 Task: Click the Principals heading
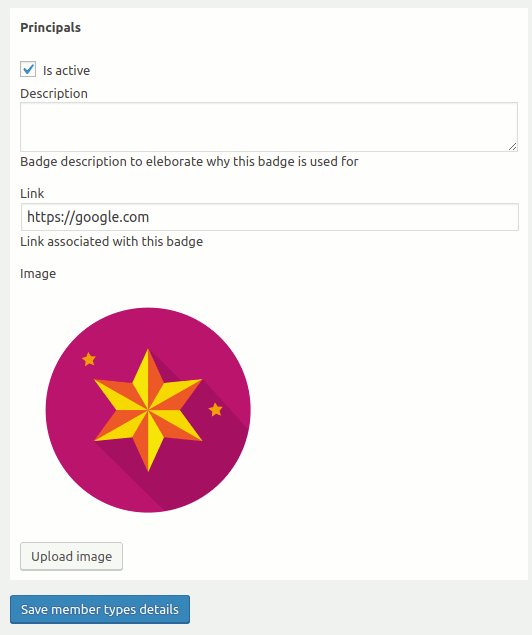[51, 28]
